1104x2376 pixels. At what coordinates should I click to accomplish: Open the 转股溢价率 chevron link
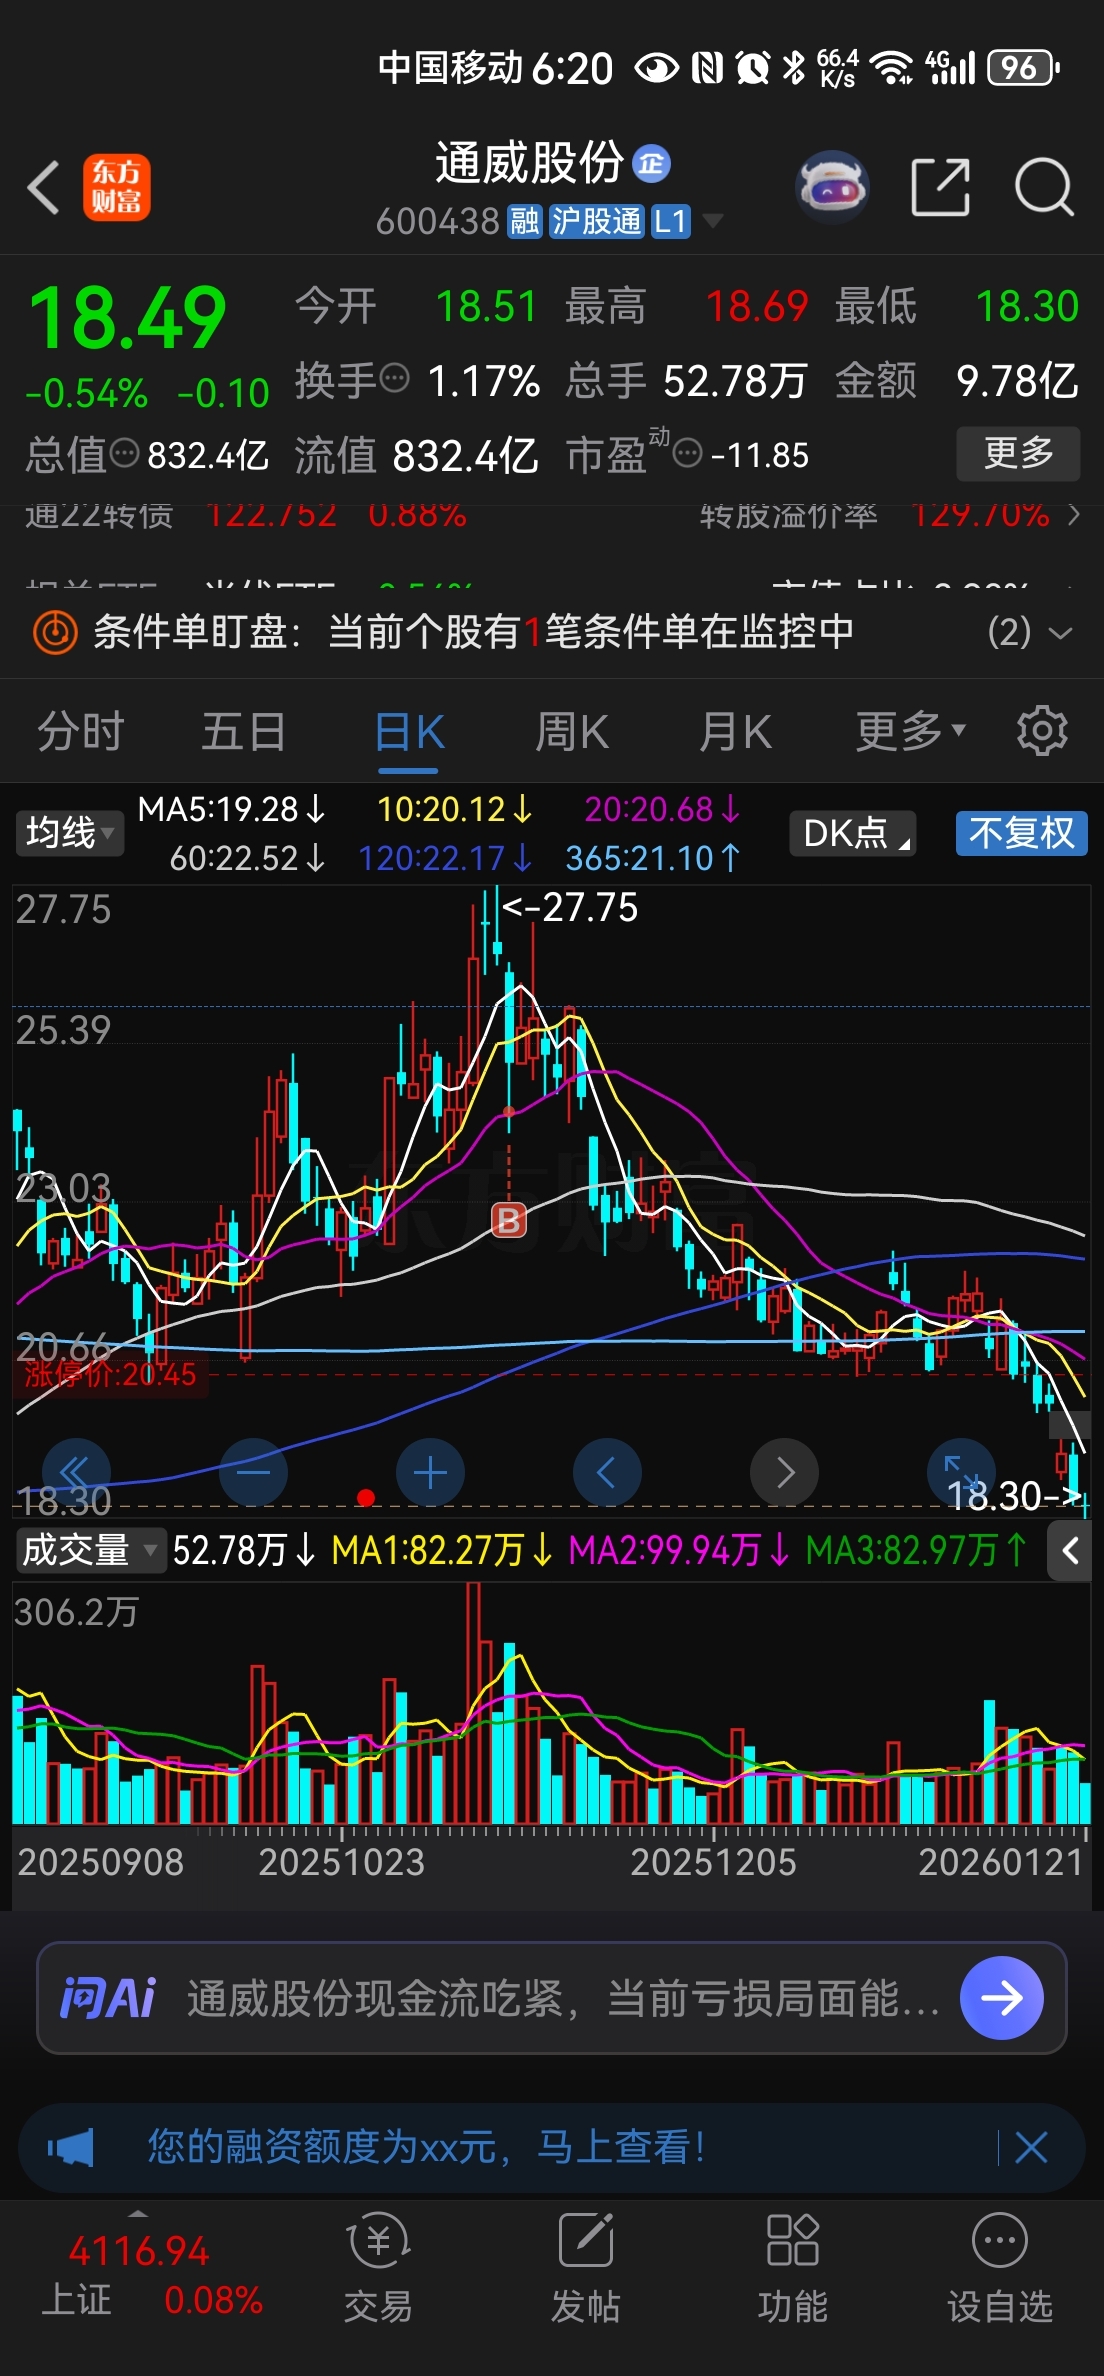click(x=1074, y=515)
